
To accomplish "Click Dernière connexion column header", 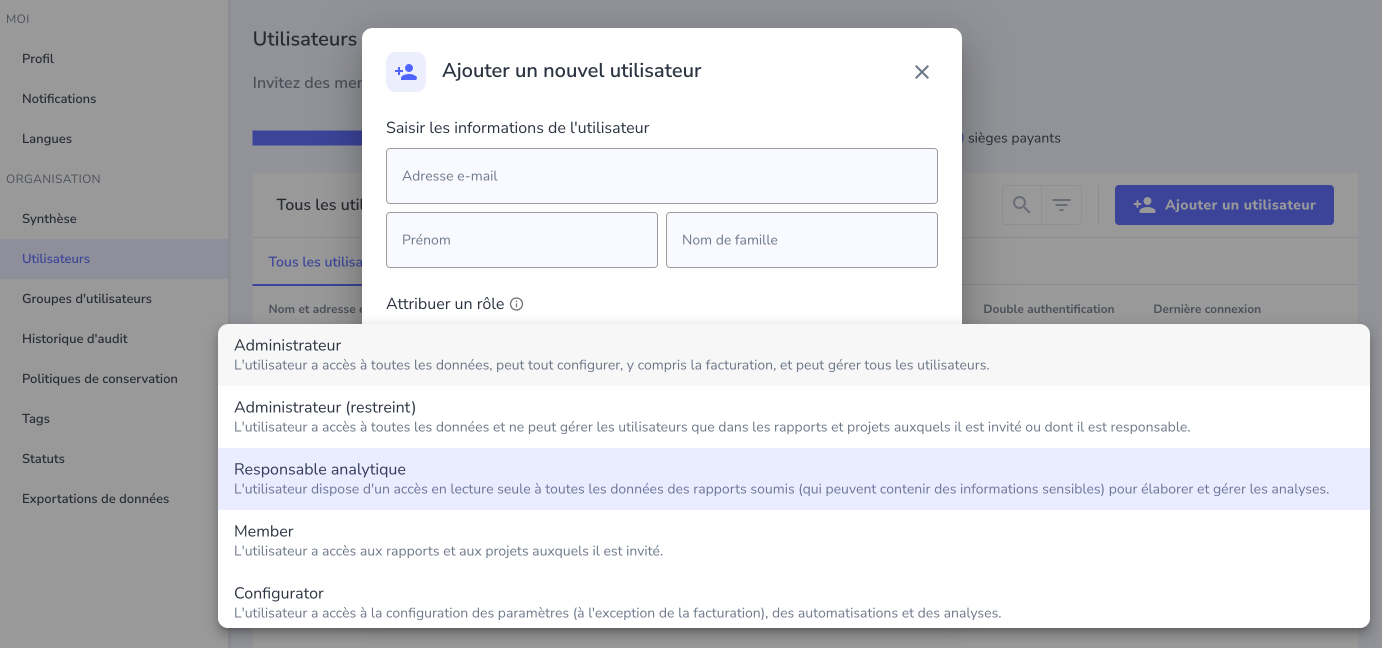I will click(1207, 309).
